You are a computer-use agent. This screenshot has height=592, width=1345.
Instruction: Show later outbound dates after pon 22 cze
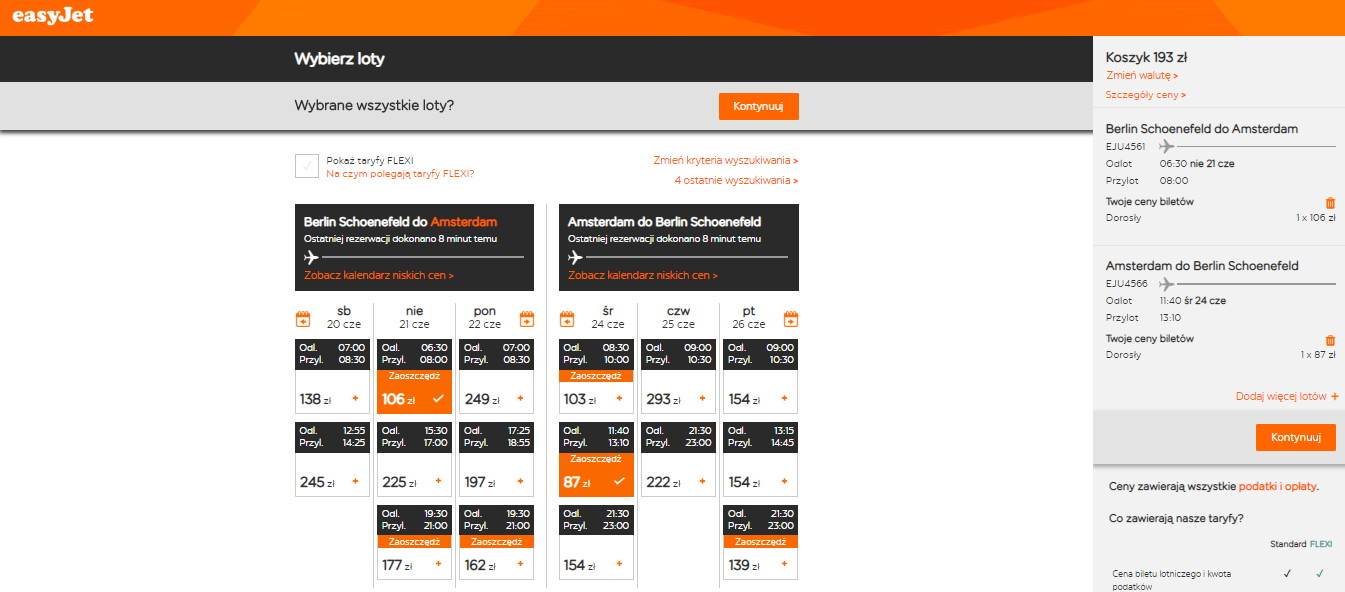tap(526, 320)
